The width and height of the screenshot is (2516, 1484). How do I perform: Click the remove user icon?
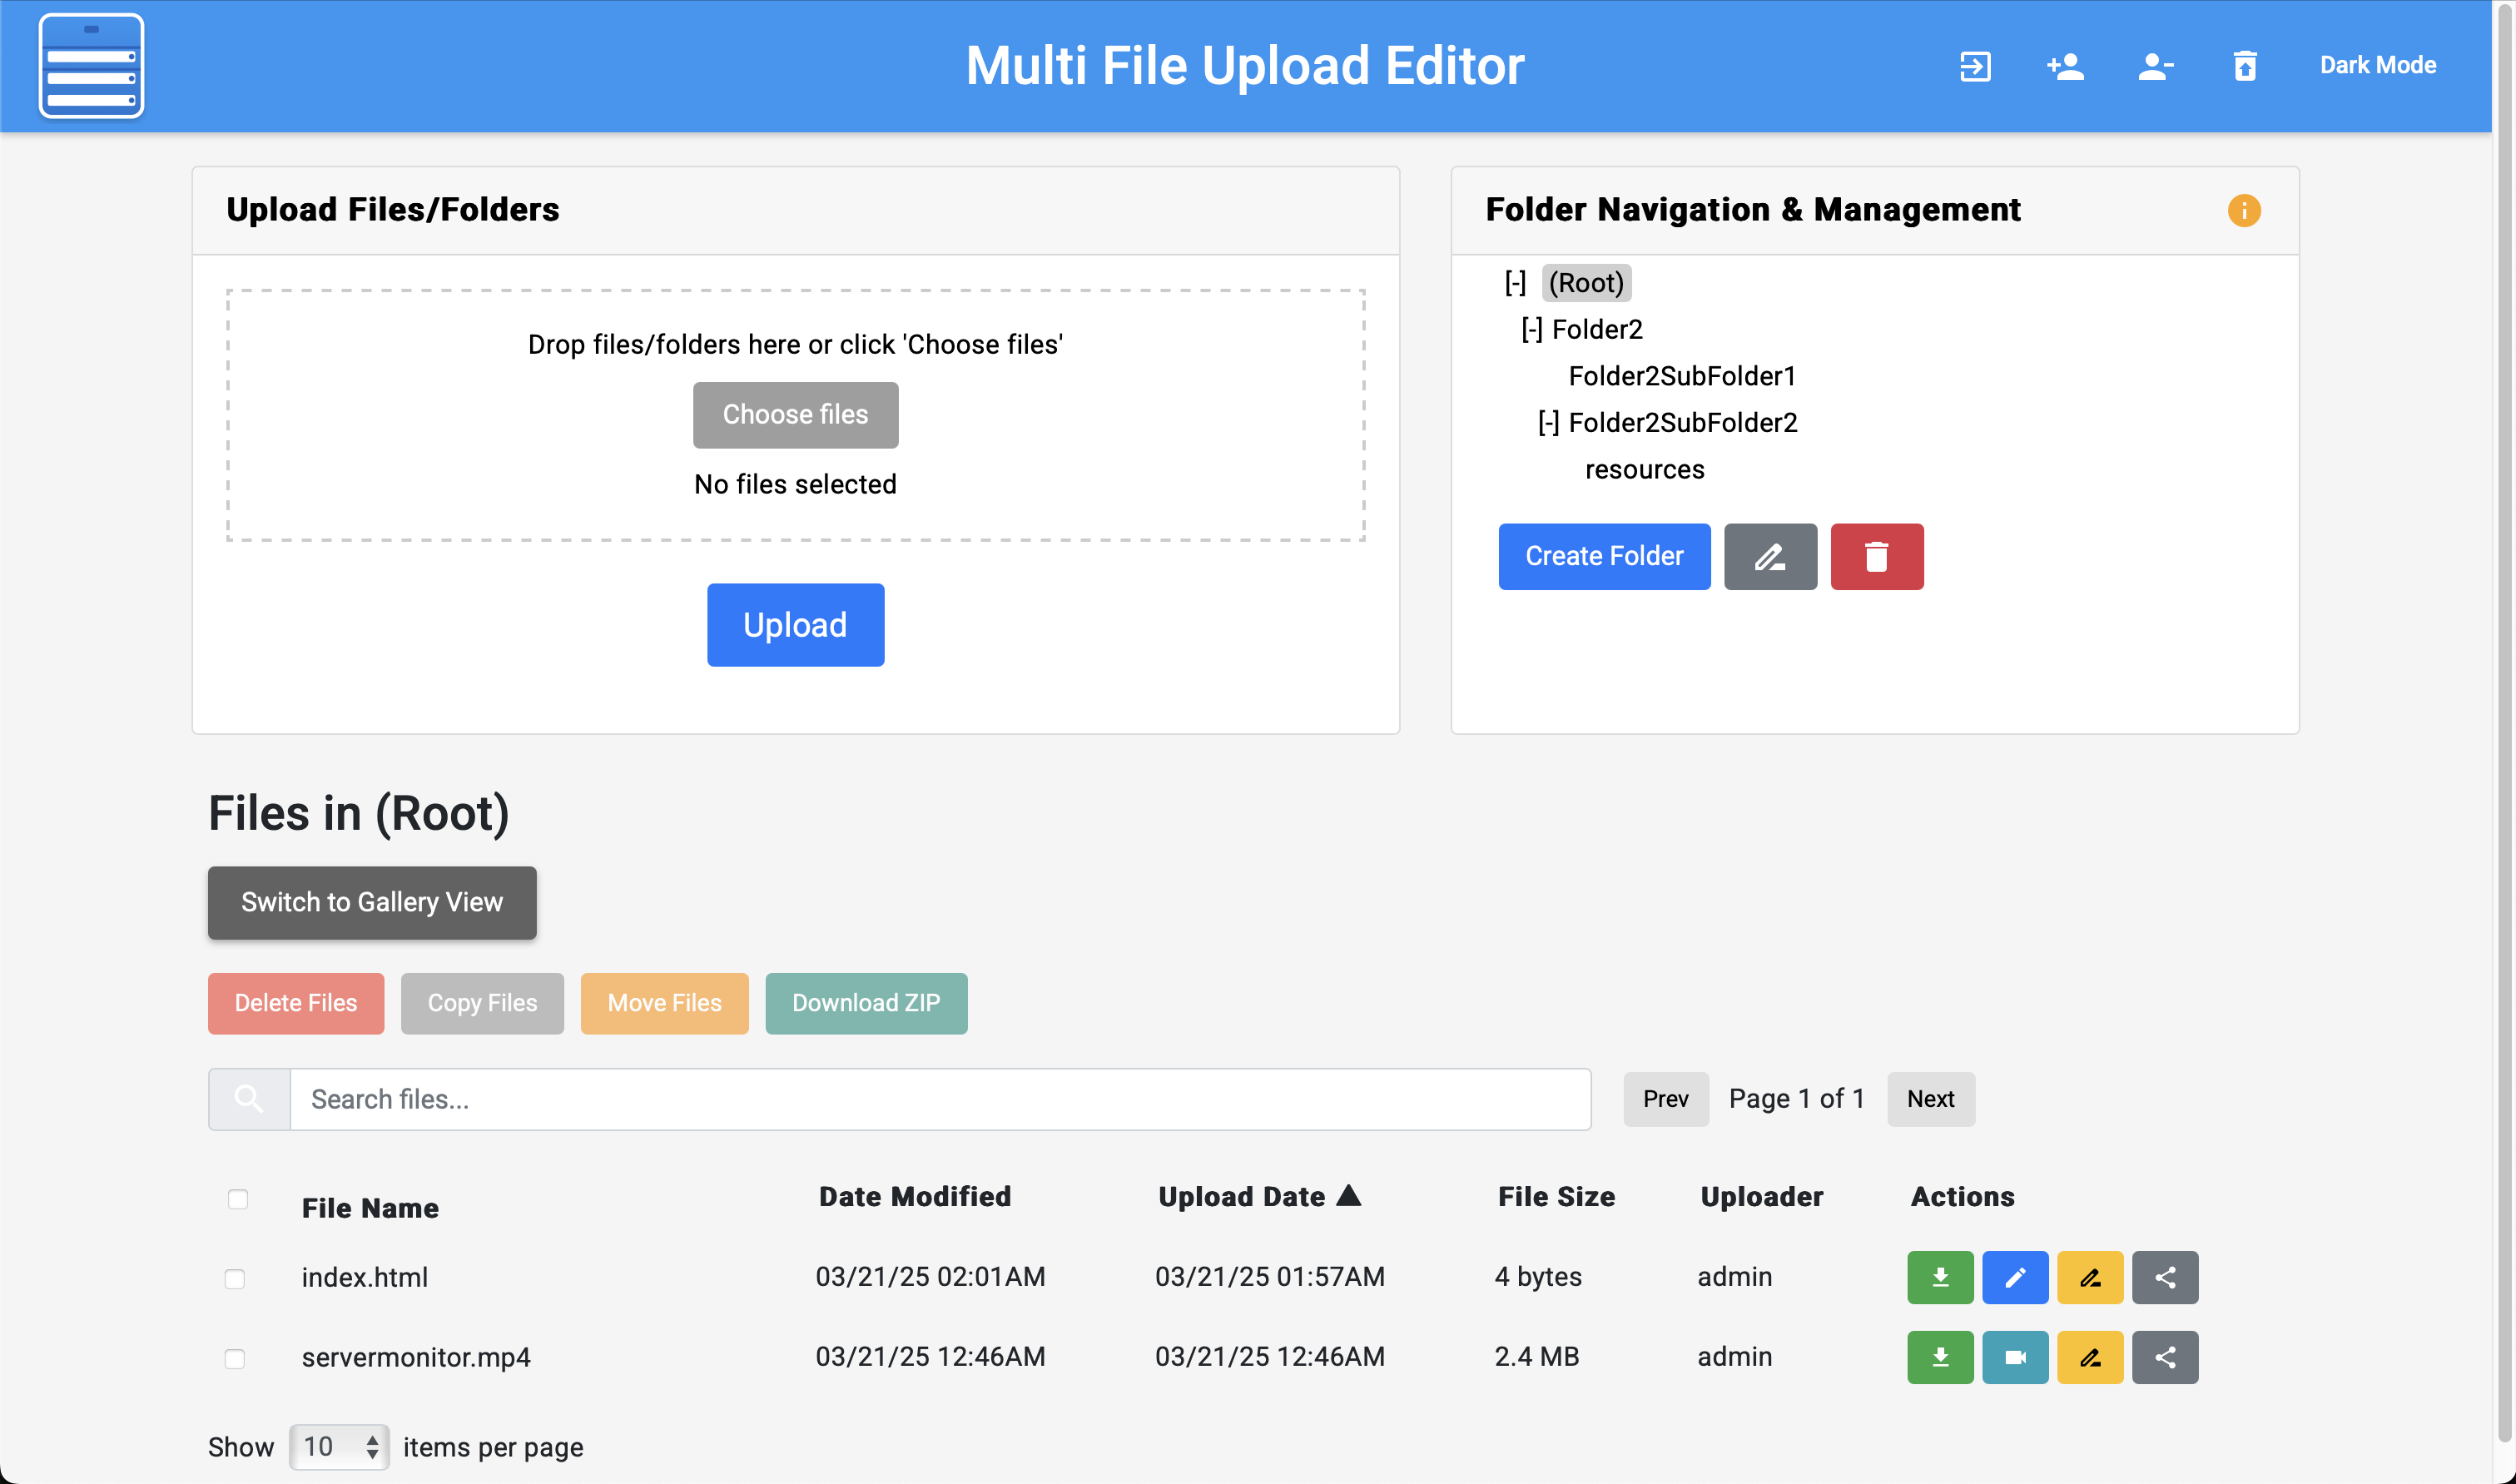2154,66
